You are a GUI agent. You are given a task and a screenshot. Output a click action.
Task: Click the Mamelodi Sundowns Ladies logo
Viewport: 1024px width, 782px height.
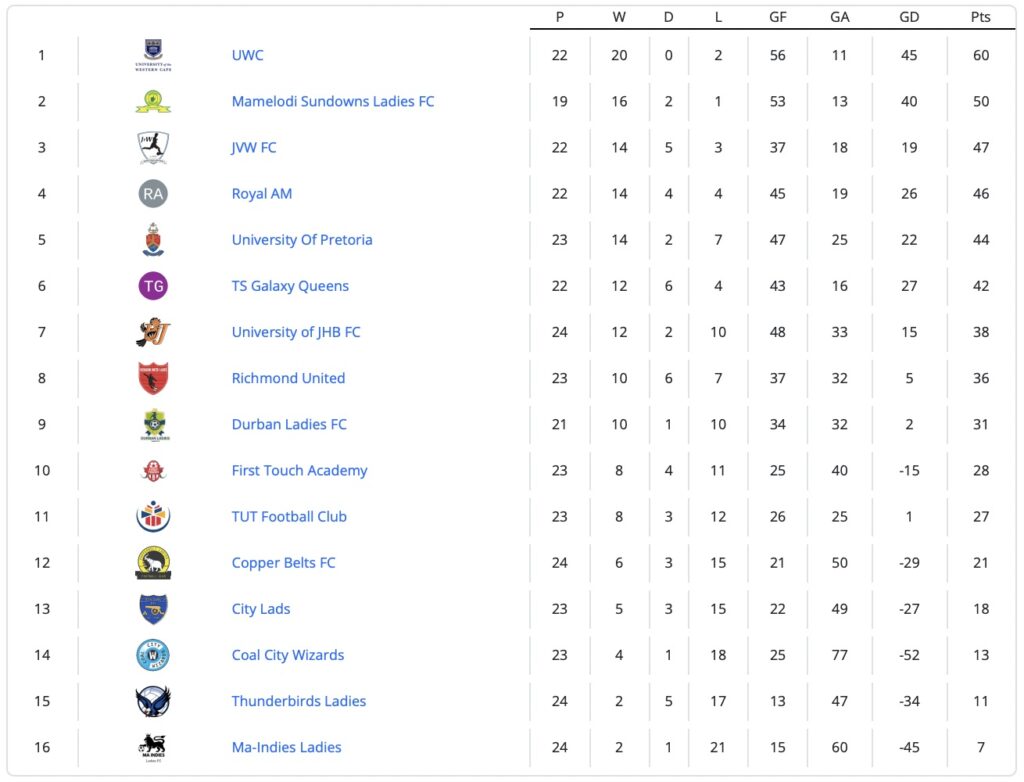[153, 101]
